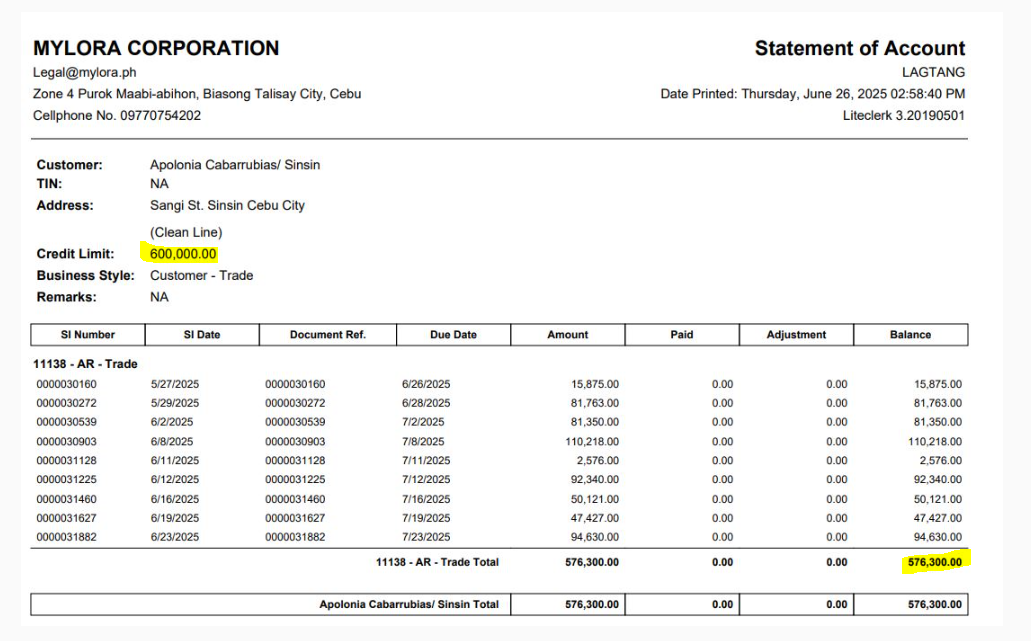Click the SI date 6/23/2025
Image resolution: width=1031 pixels, height=641 pixels.
click(175, 537)
